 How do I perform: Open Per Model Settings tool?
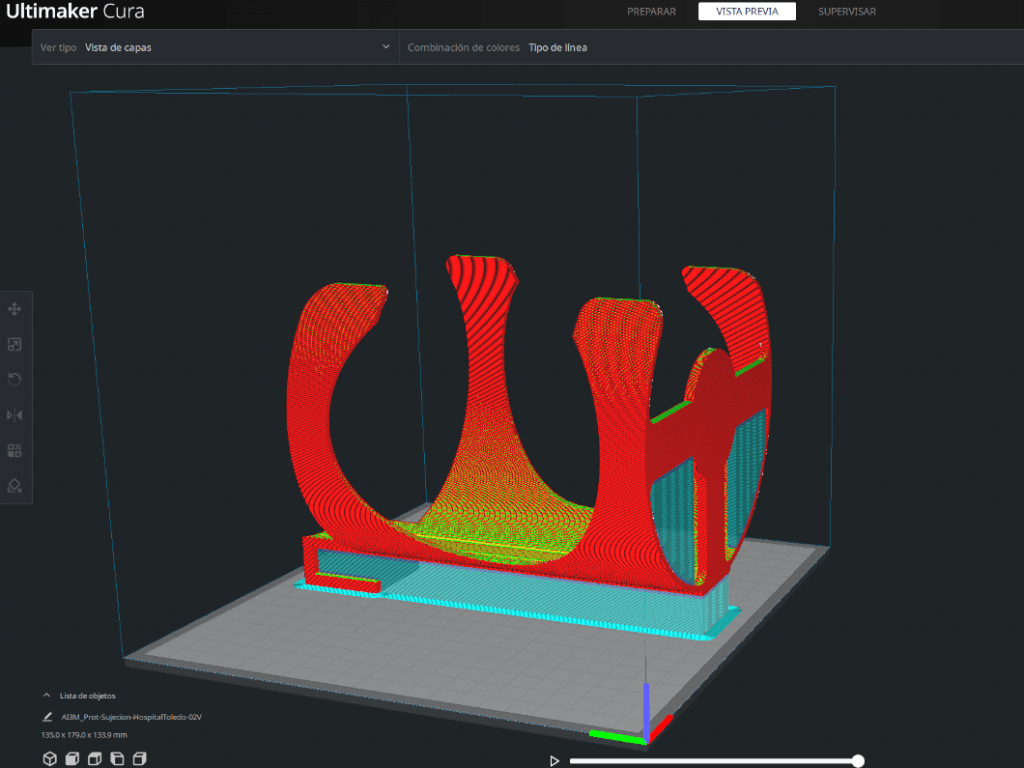(14, 451)
